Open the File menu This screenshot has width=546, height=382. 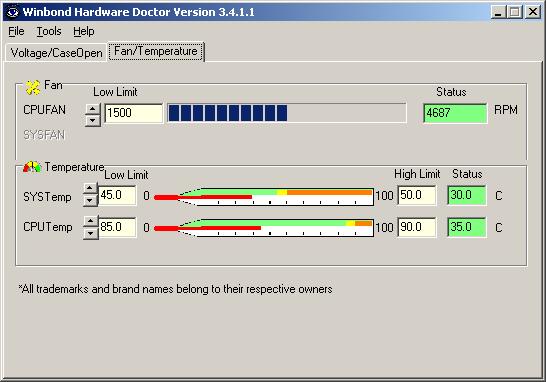pyautogui.click(x=16, y=31)
